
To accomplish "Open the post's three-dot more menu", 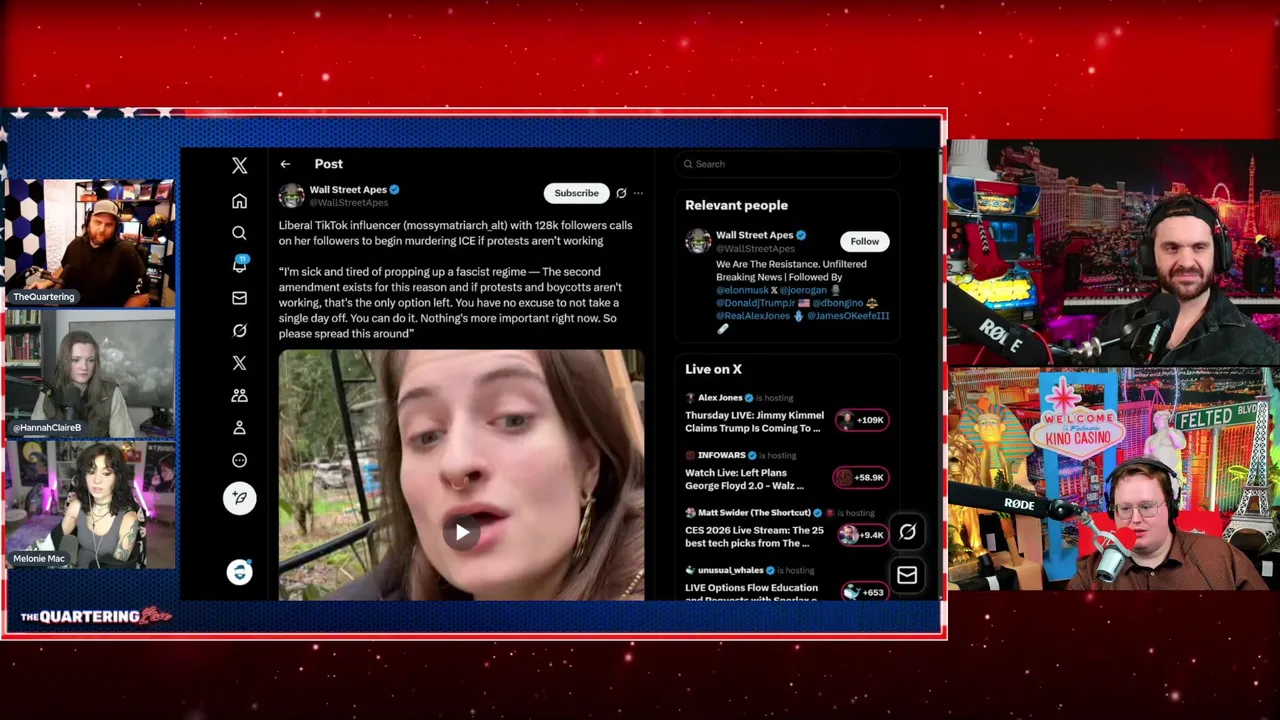I will [638, 193].
